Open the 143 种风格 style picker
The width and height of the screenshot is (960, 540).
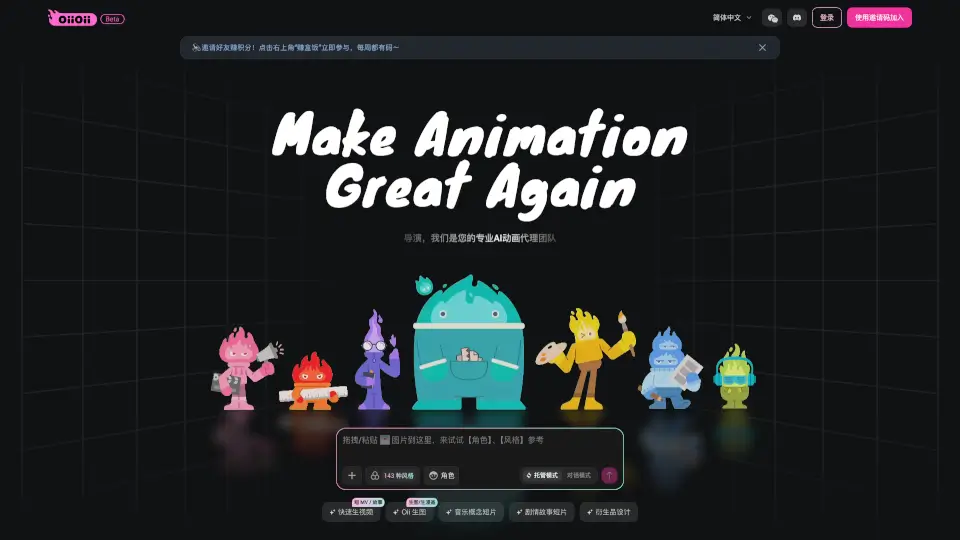(392, 476)
